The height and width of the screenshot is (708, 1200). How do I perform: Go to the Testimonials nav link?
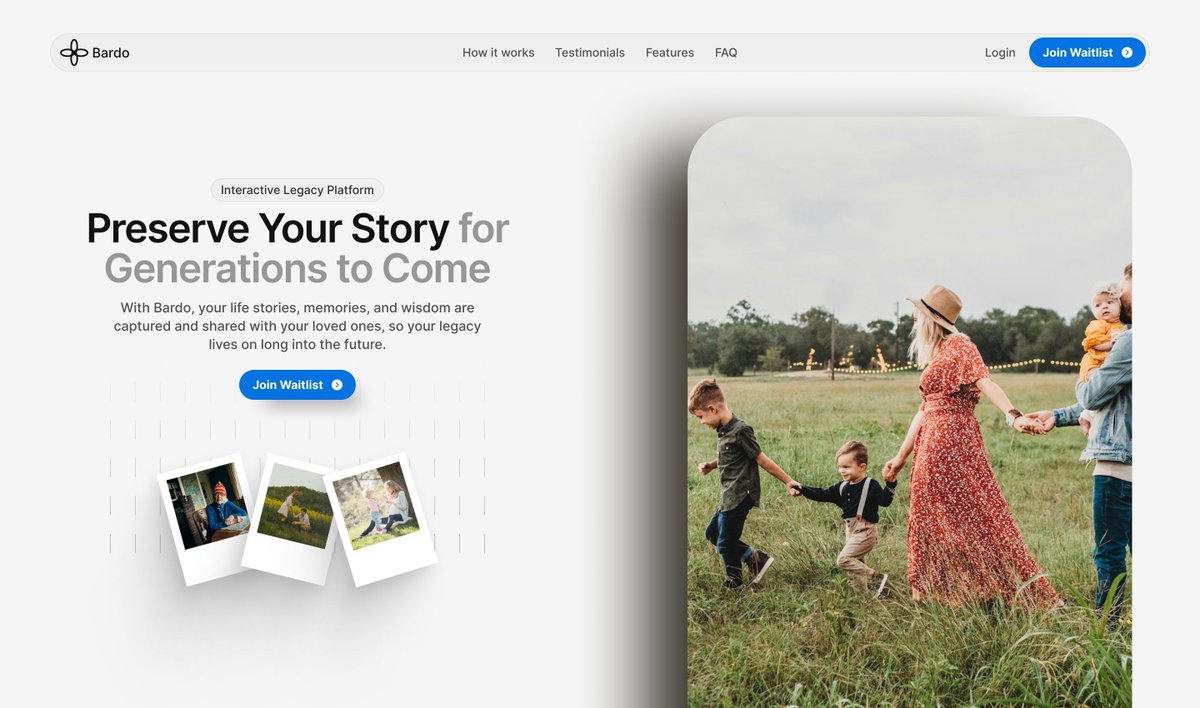coord(590,53)
